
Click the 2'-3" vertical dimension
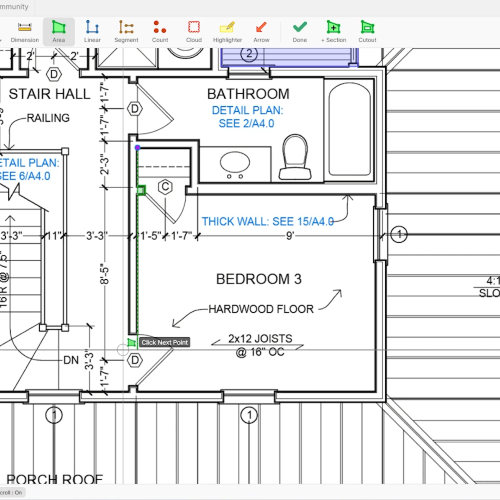pos(105,164)
